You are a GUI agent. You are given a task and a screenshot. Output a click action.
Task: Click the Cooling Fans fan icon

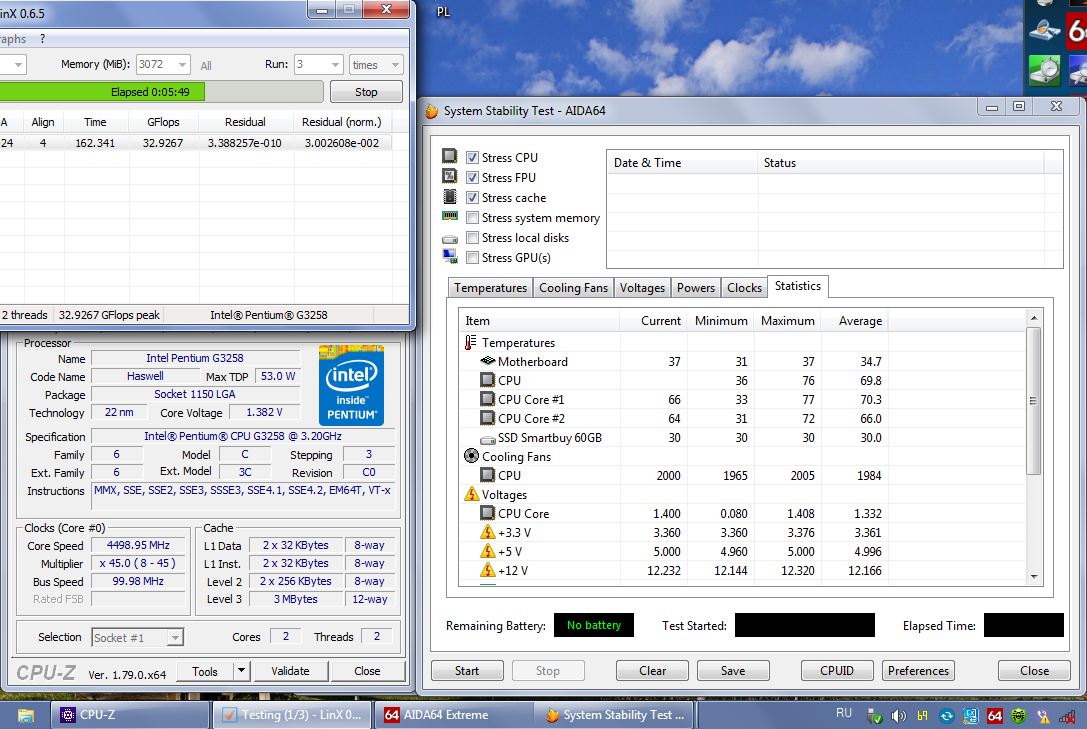pyautogui.click(x=471, y=456)
